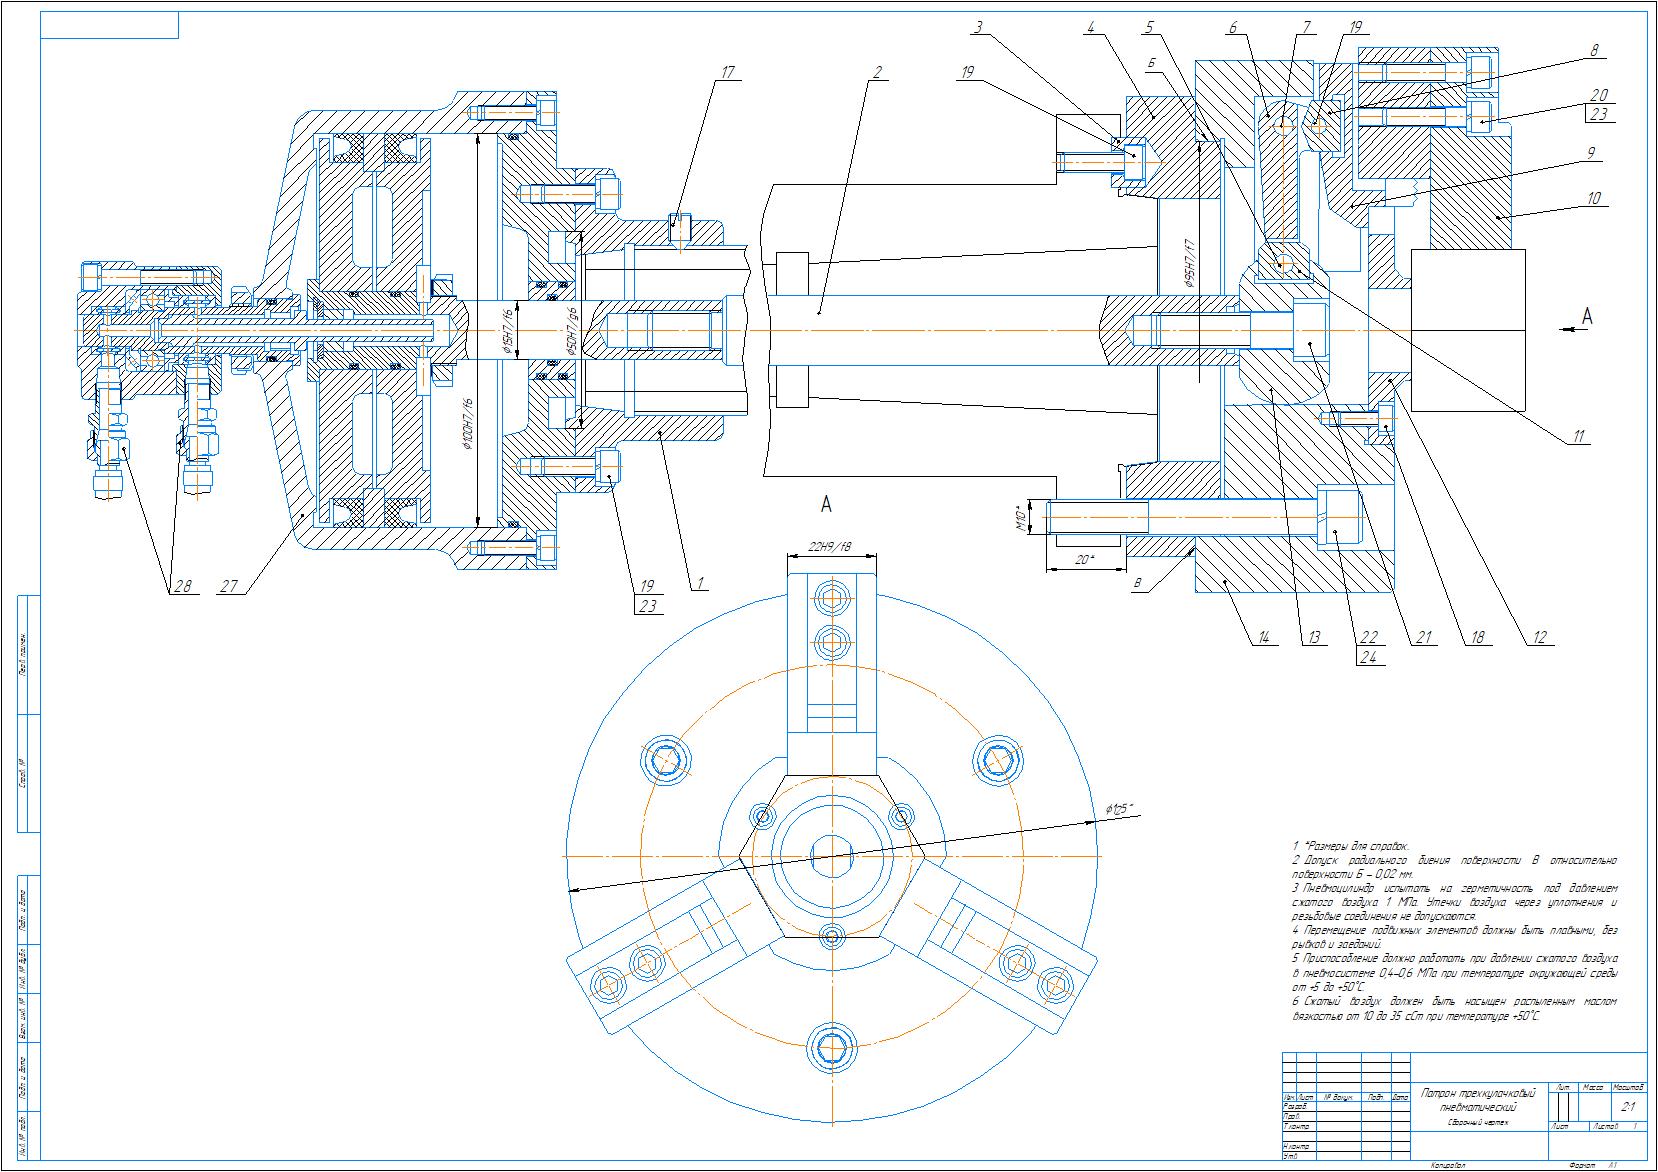Click technical note 1 'Размеры для справок'

1350,846
